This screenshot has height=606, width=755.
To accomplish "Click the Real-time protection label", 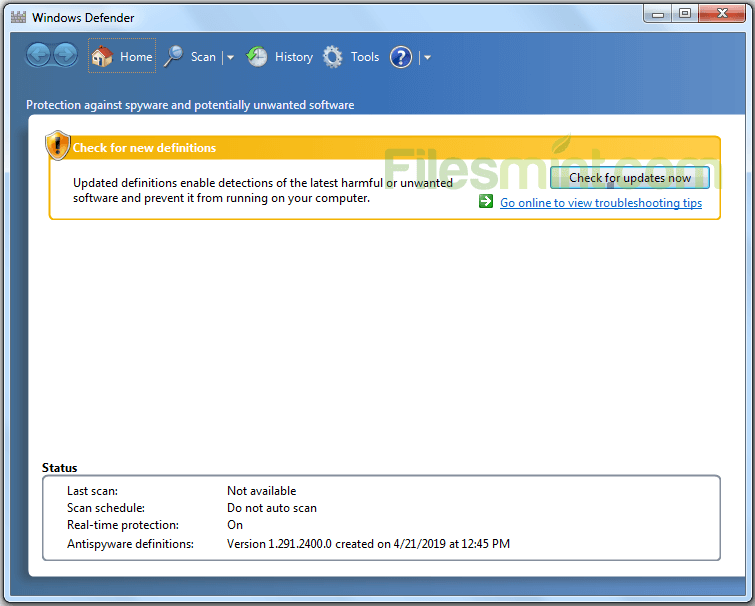I will coord(123,525).
